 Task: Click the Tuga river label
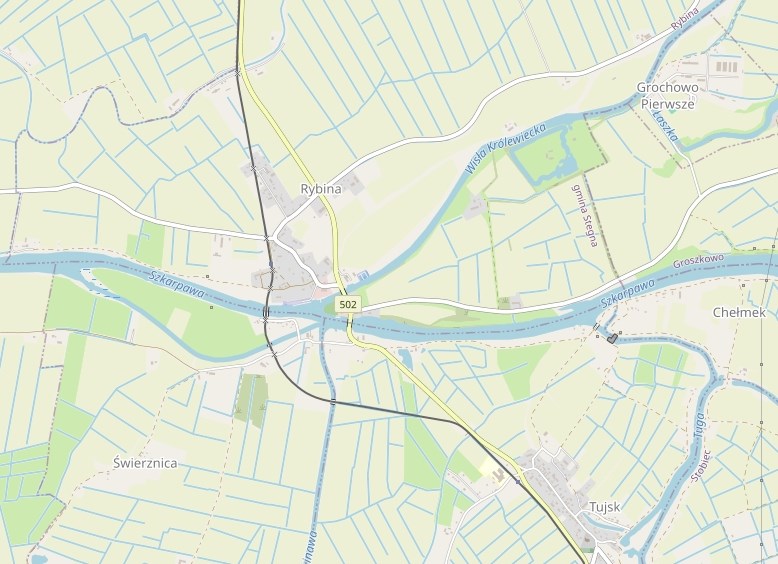[x=699, y=425]
